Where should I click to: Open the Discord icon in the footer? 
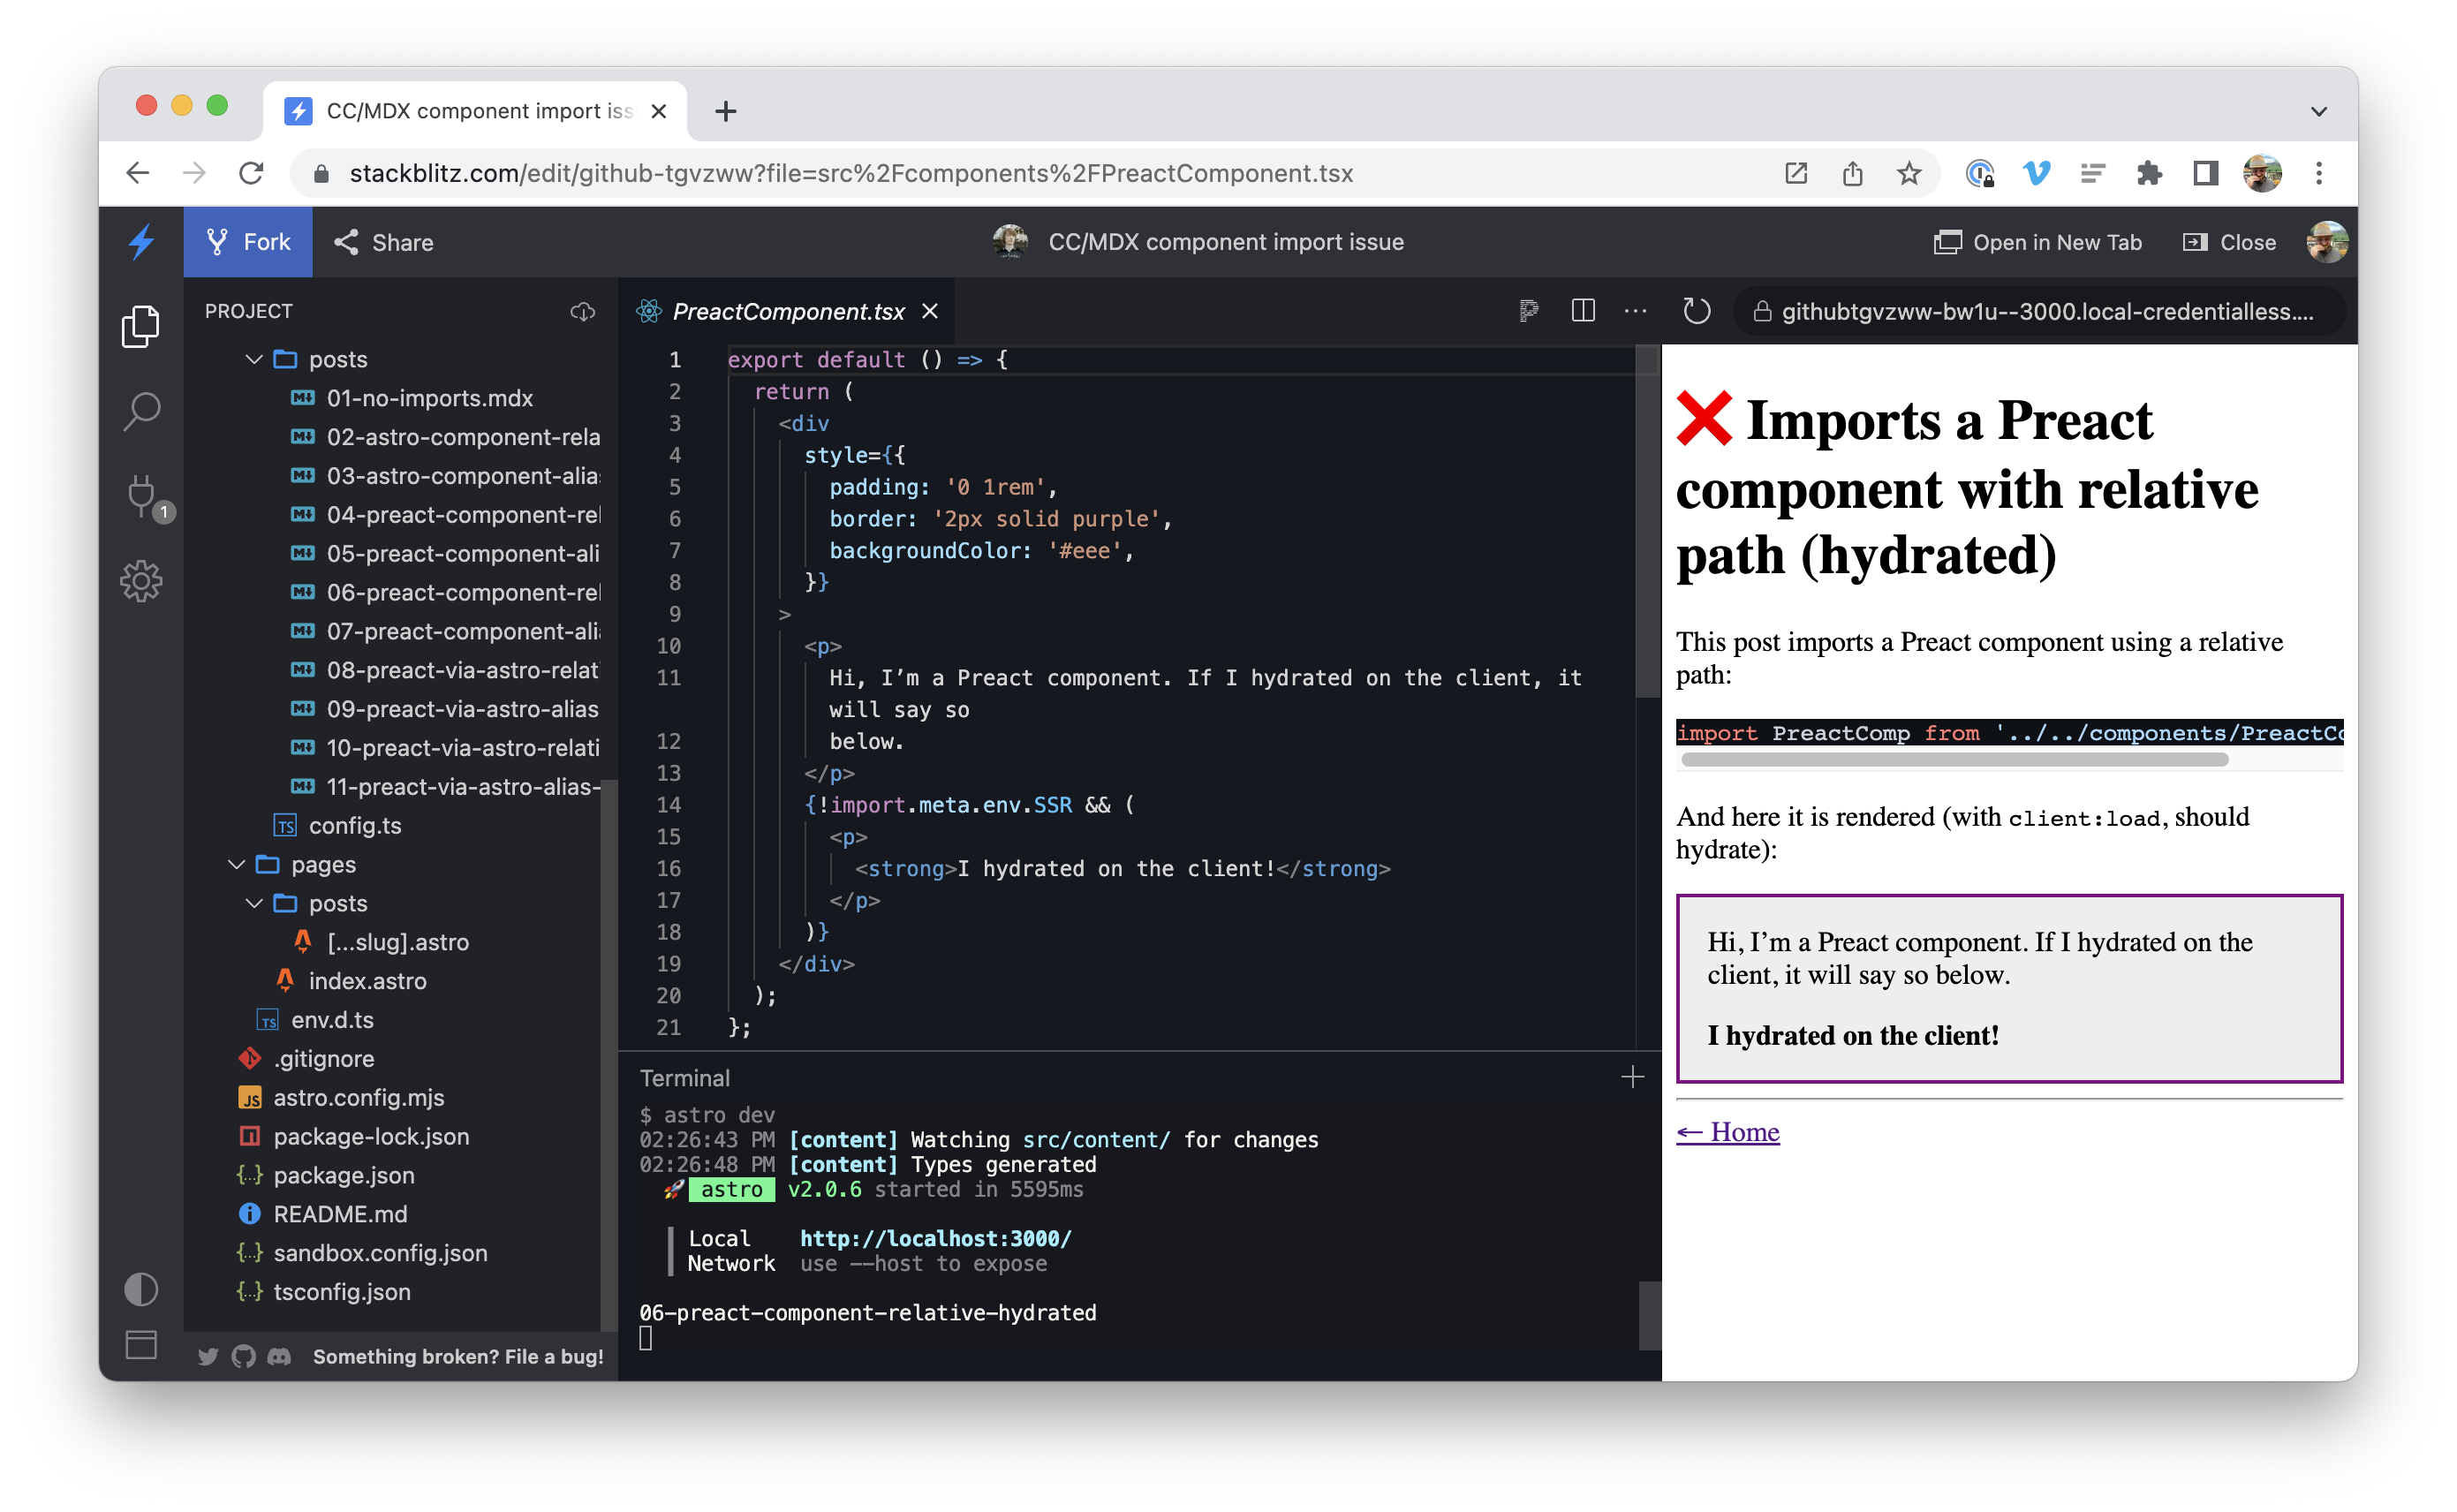point(279,1357)
